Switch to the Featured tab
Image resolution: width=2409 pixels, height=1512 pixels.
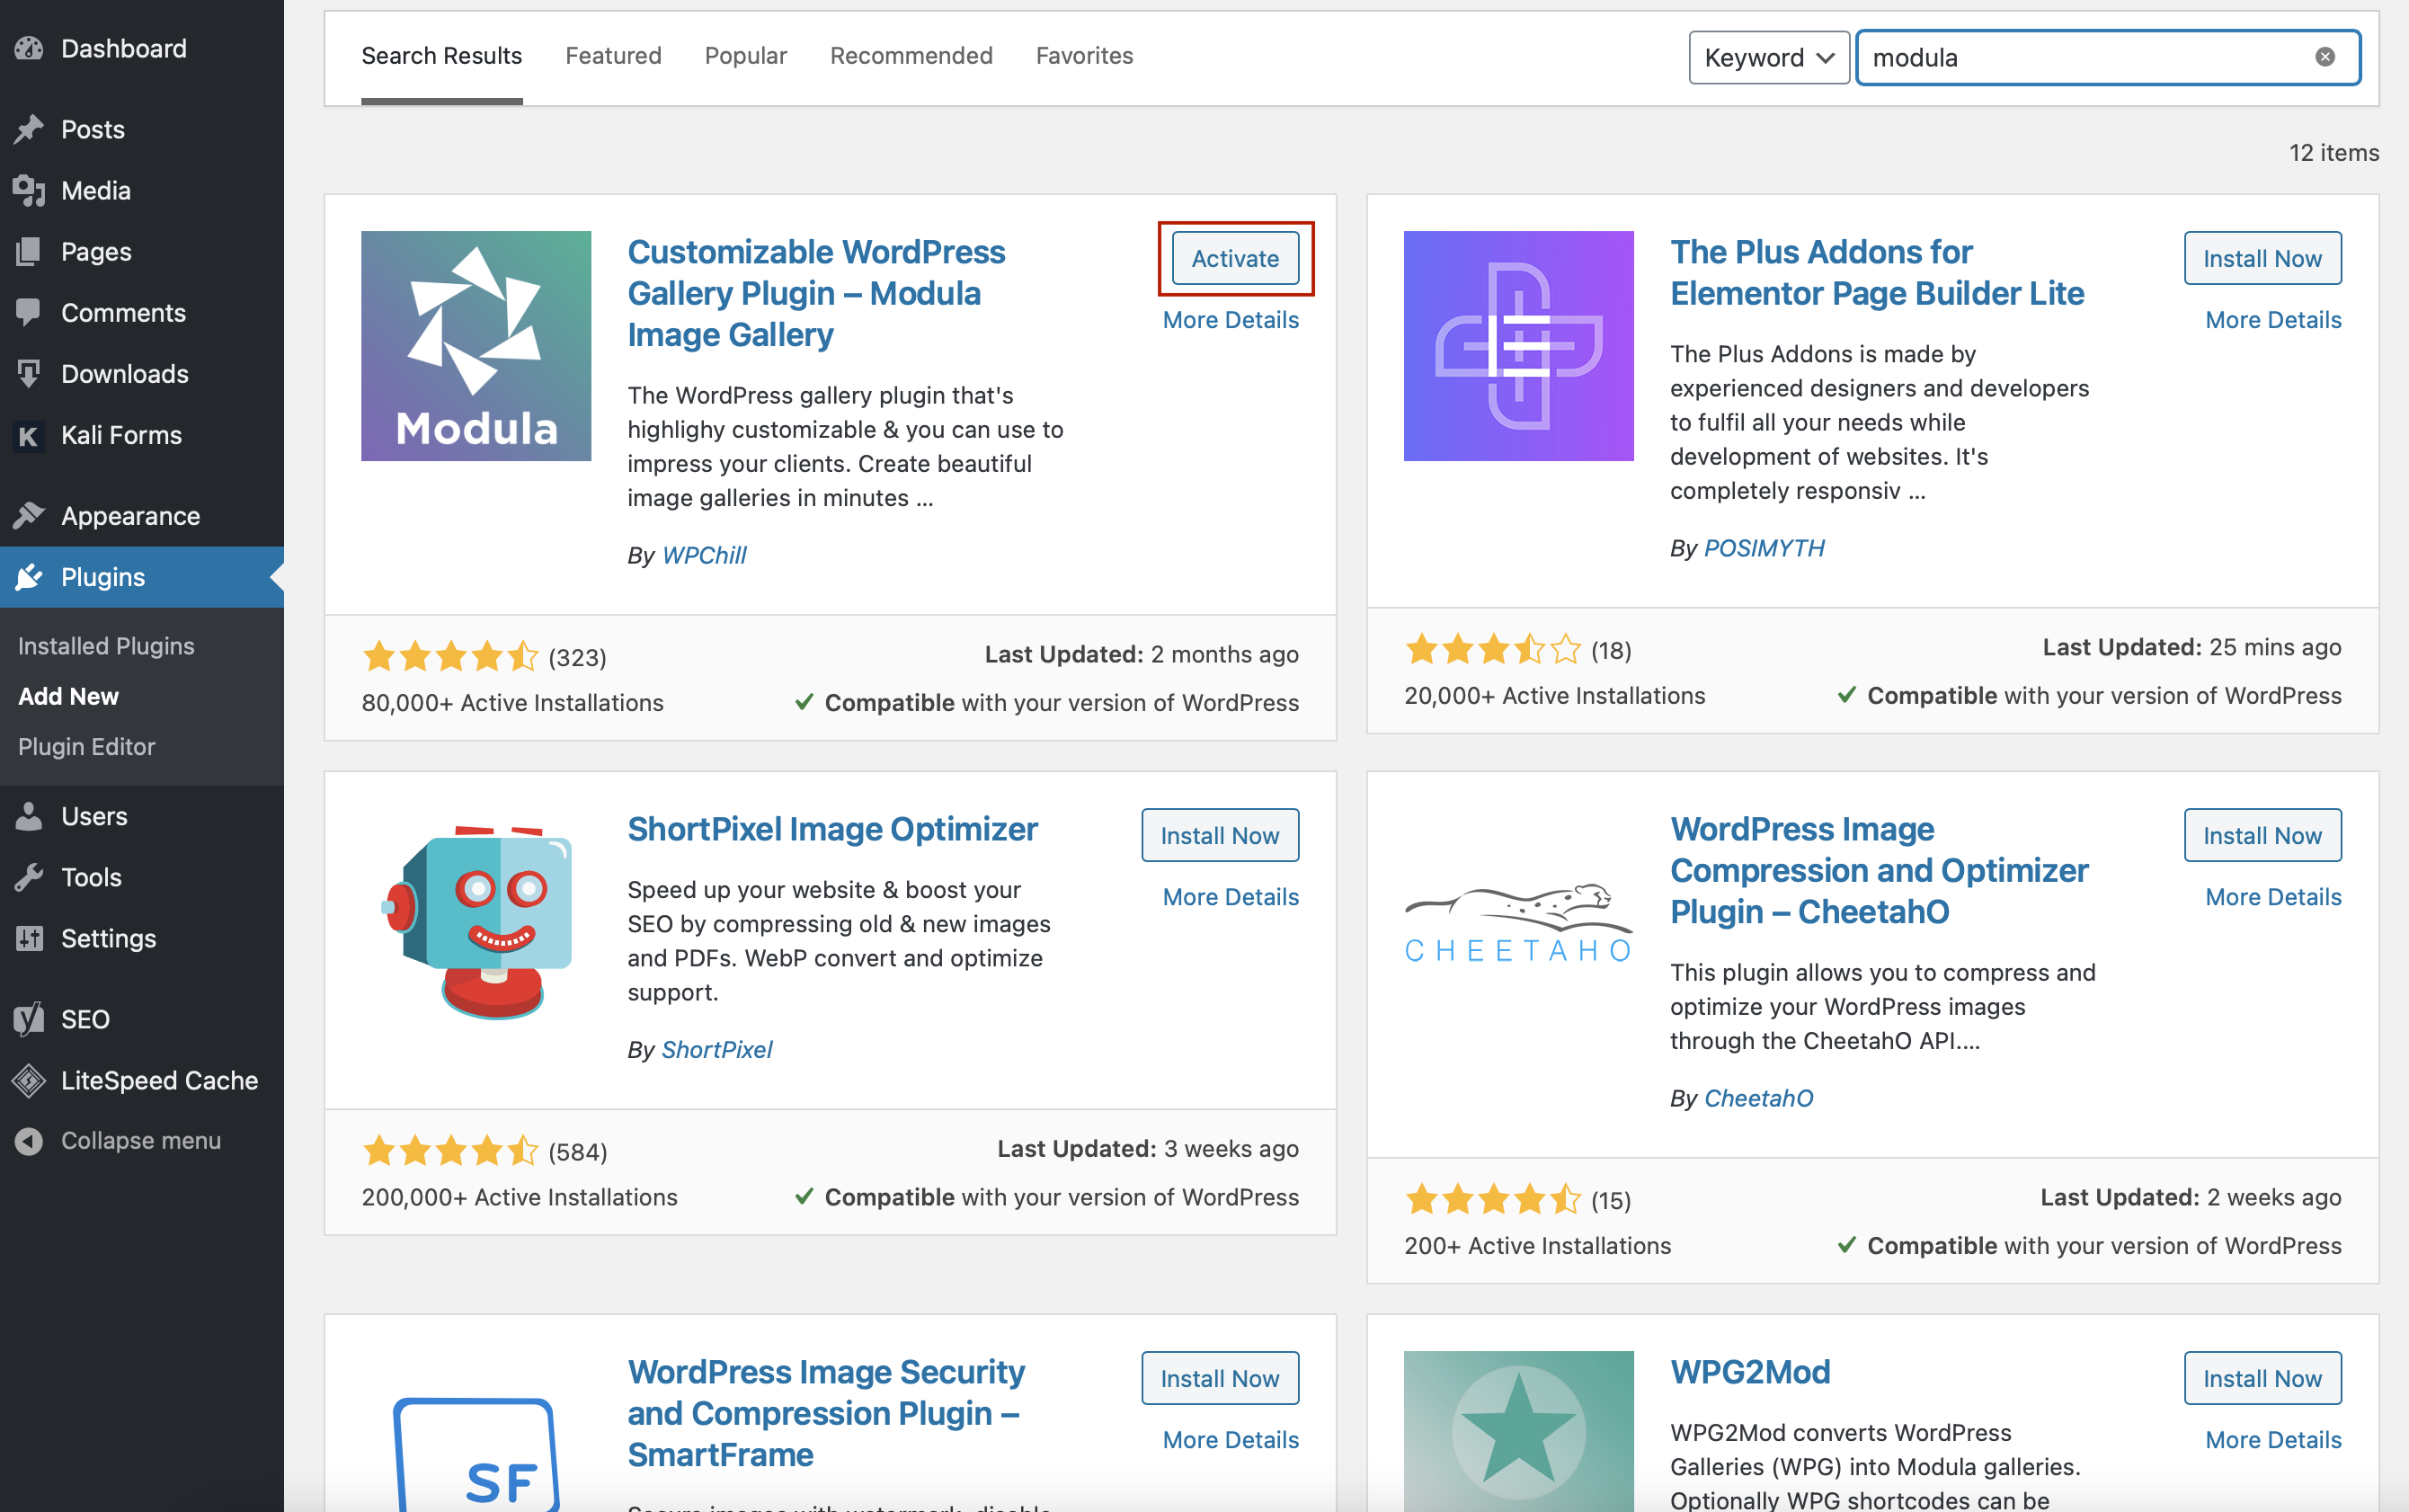(x=613, y=56)
